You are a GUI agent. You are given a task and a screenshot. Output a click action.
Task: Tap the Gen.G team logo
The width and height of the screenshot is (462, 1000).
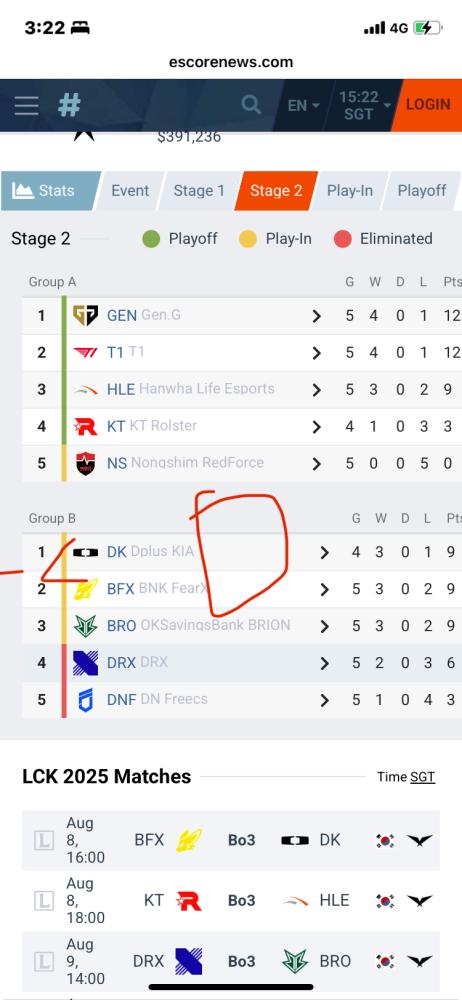coord(85,315)
